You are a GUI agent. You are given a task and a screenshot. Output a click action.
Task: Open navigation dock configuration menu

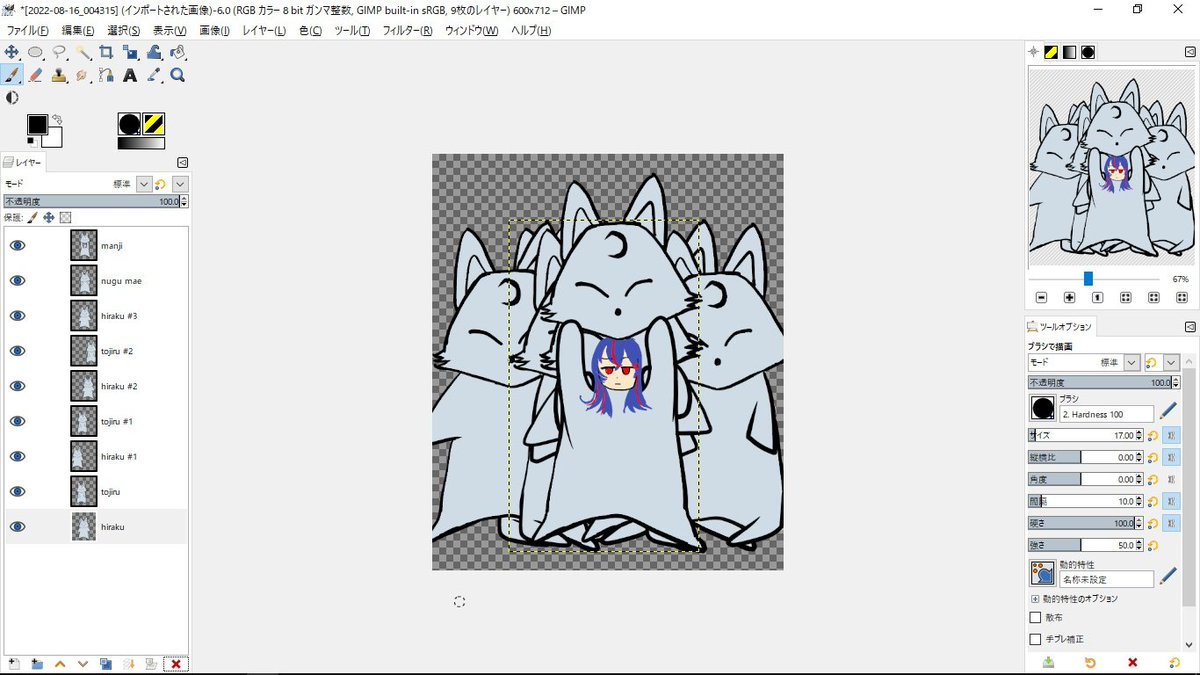1190,52
